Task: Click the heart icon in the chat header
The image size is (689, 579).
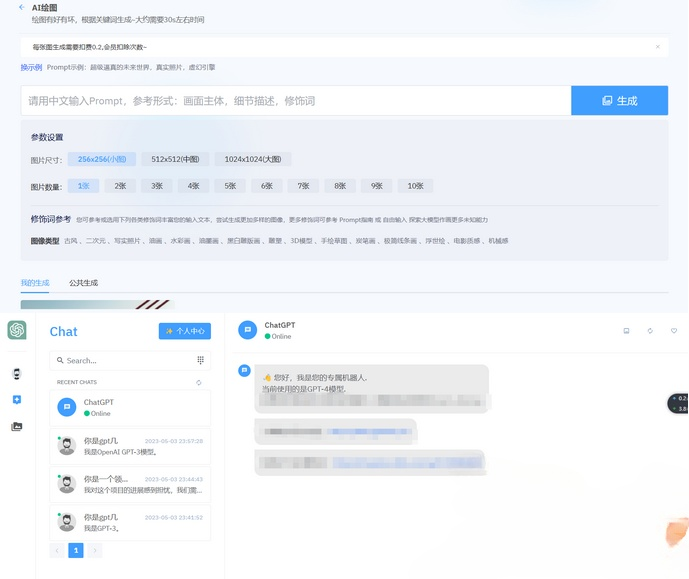Action: click(674, 331)
